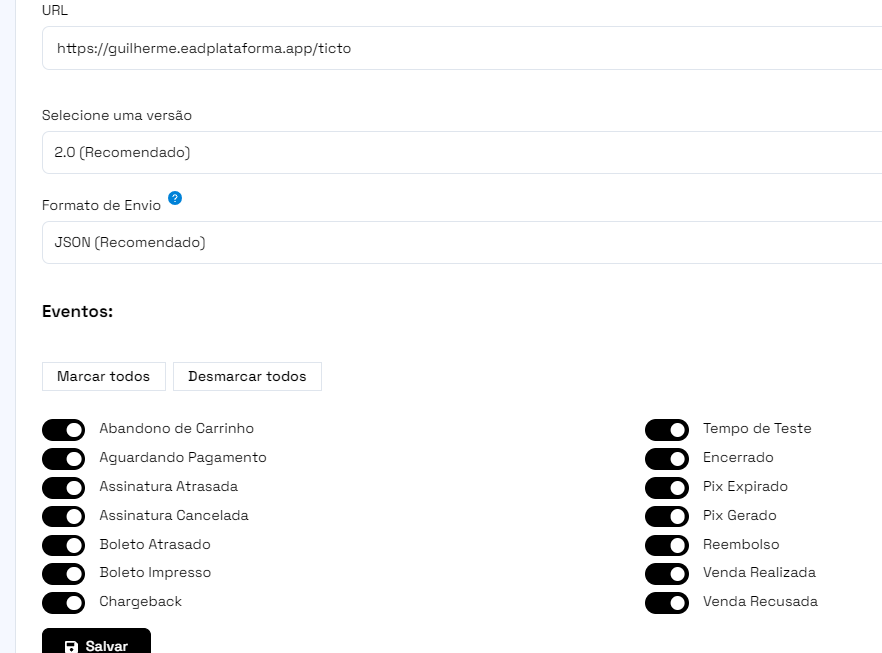Screen dimensions: 882x653
Task: Toggle the Reembolso event switch
Action: tap(667, 545)
